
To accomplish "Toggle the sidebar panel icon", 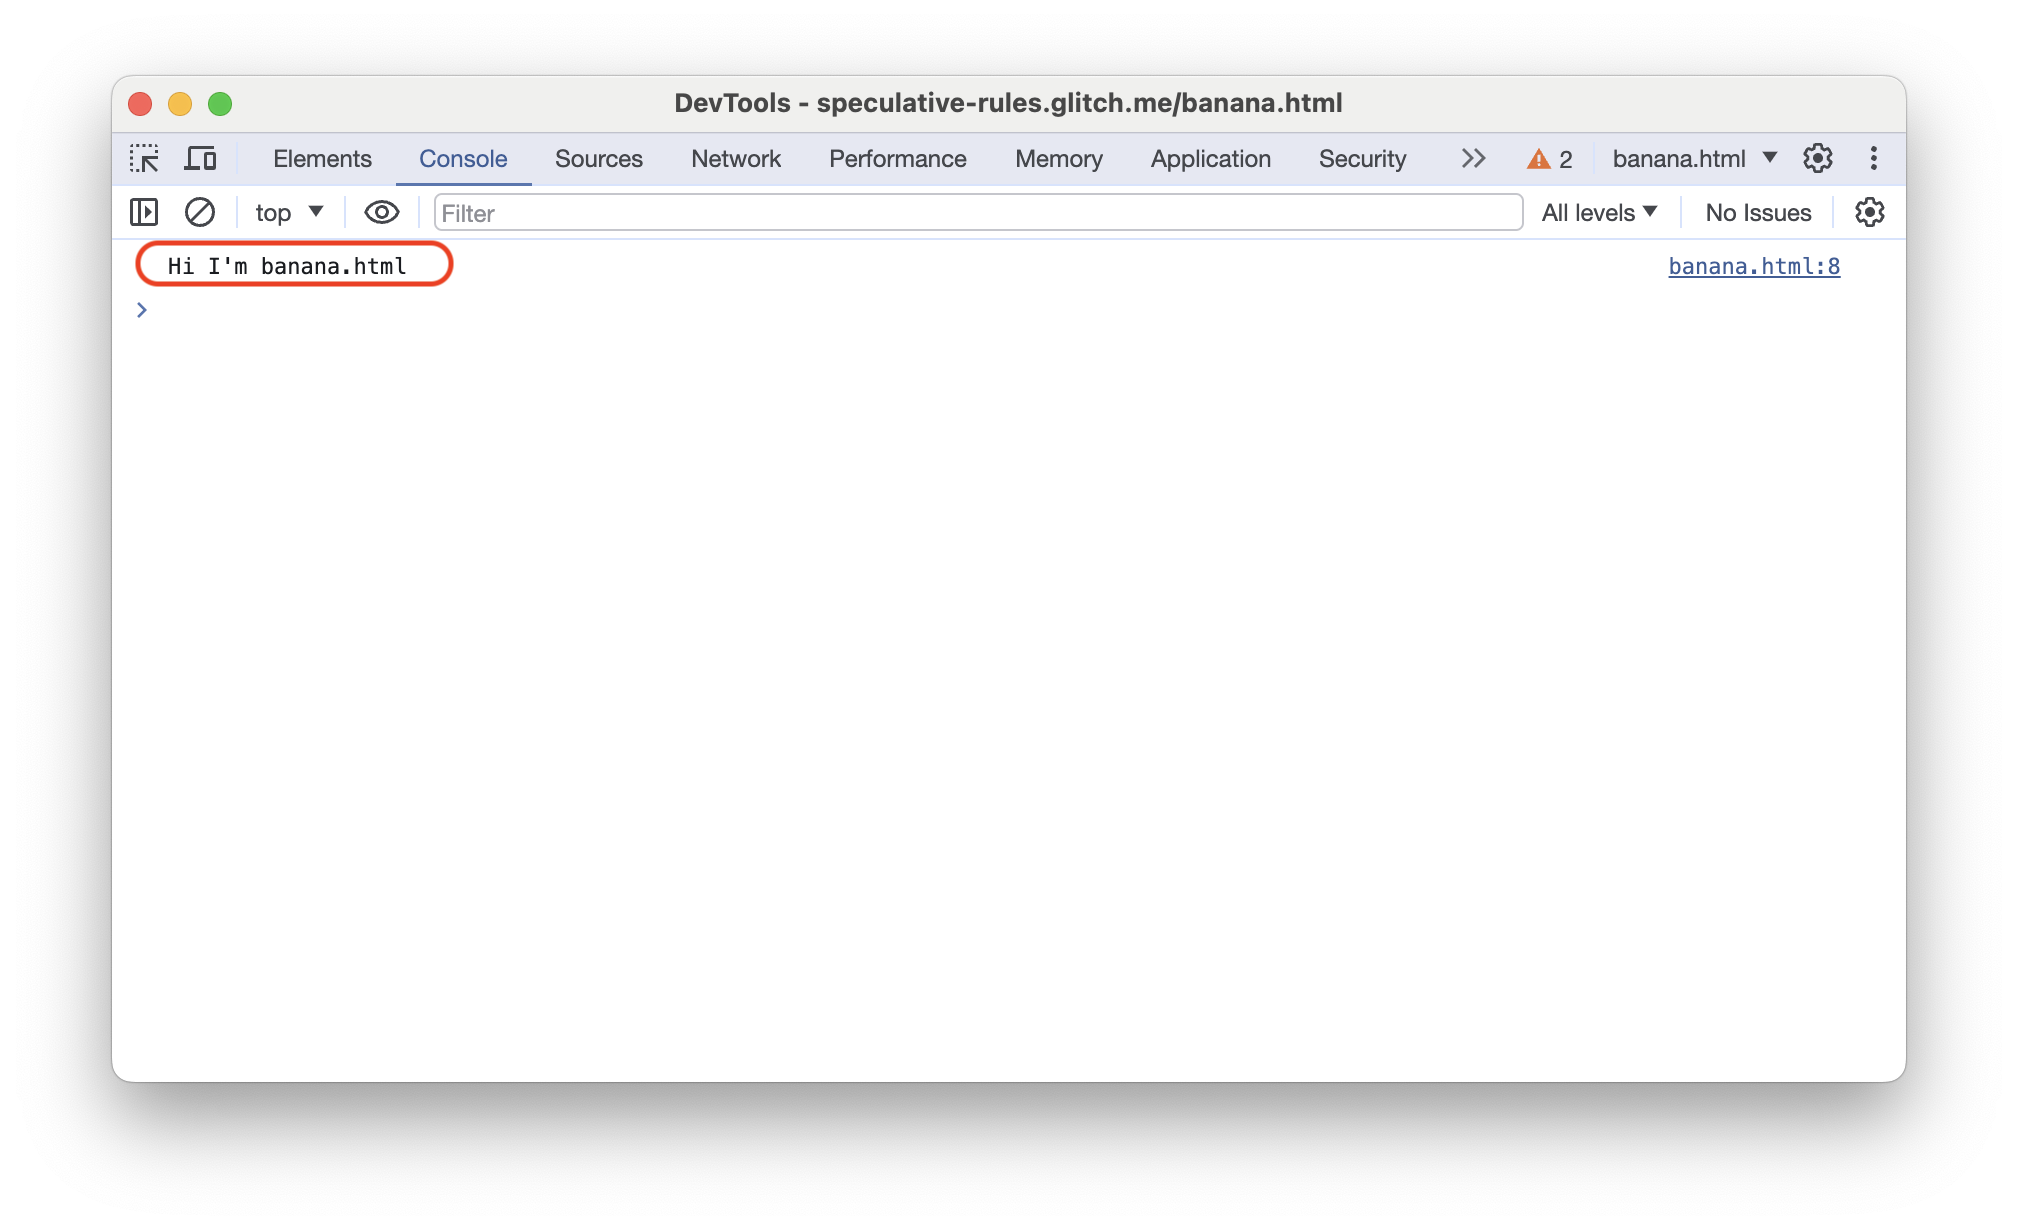I will click(x=143, y=212).
